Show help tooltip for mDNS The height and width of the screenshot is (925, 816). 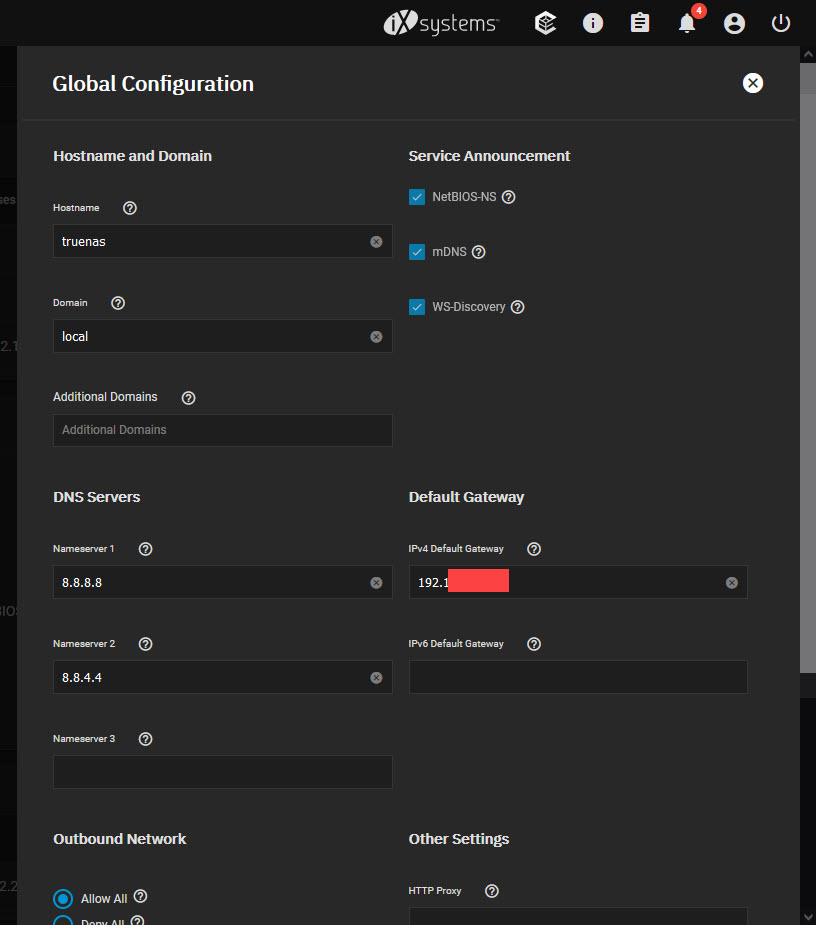[479, 252]
